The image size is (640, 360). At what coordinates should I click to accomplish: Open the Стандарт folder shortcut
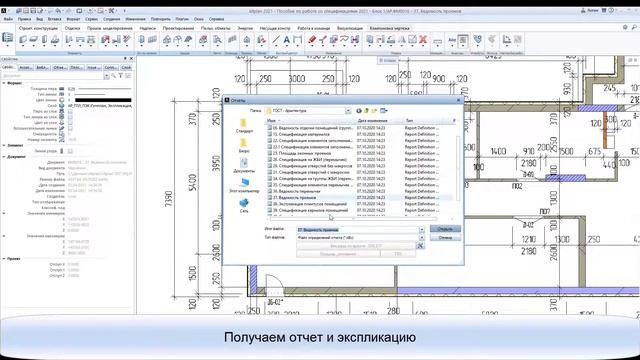244,126
